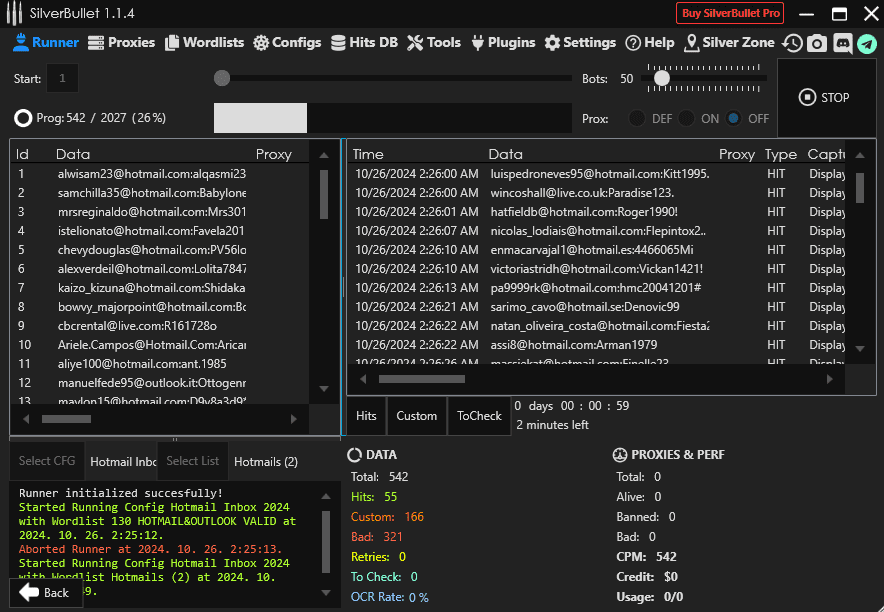Click the camera screenshot icon
This screenshot has height=612, width=884.
pos(817,43)
